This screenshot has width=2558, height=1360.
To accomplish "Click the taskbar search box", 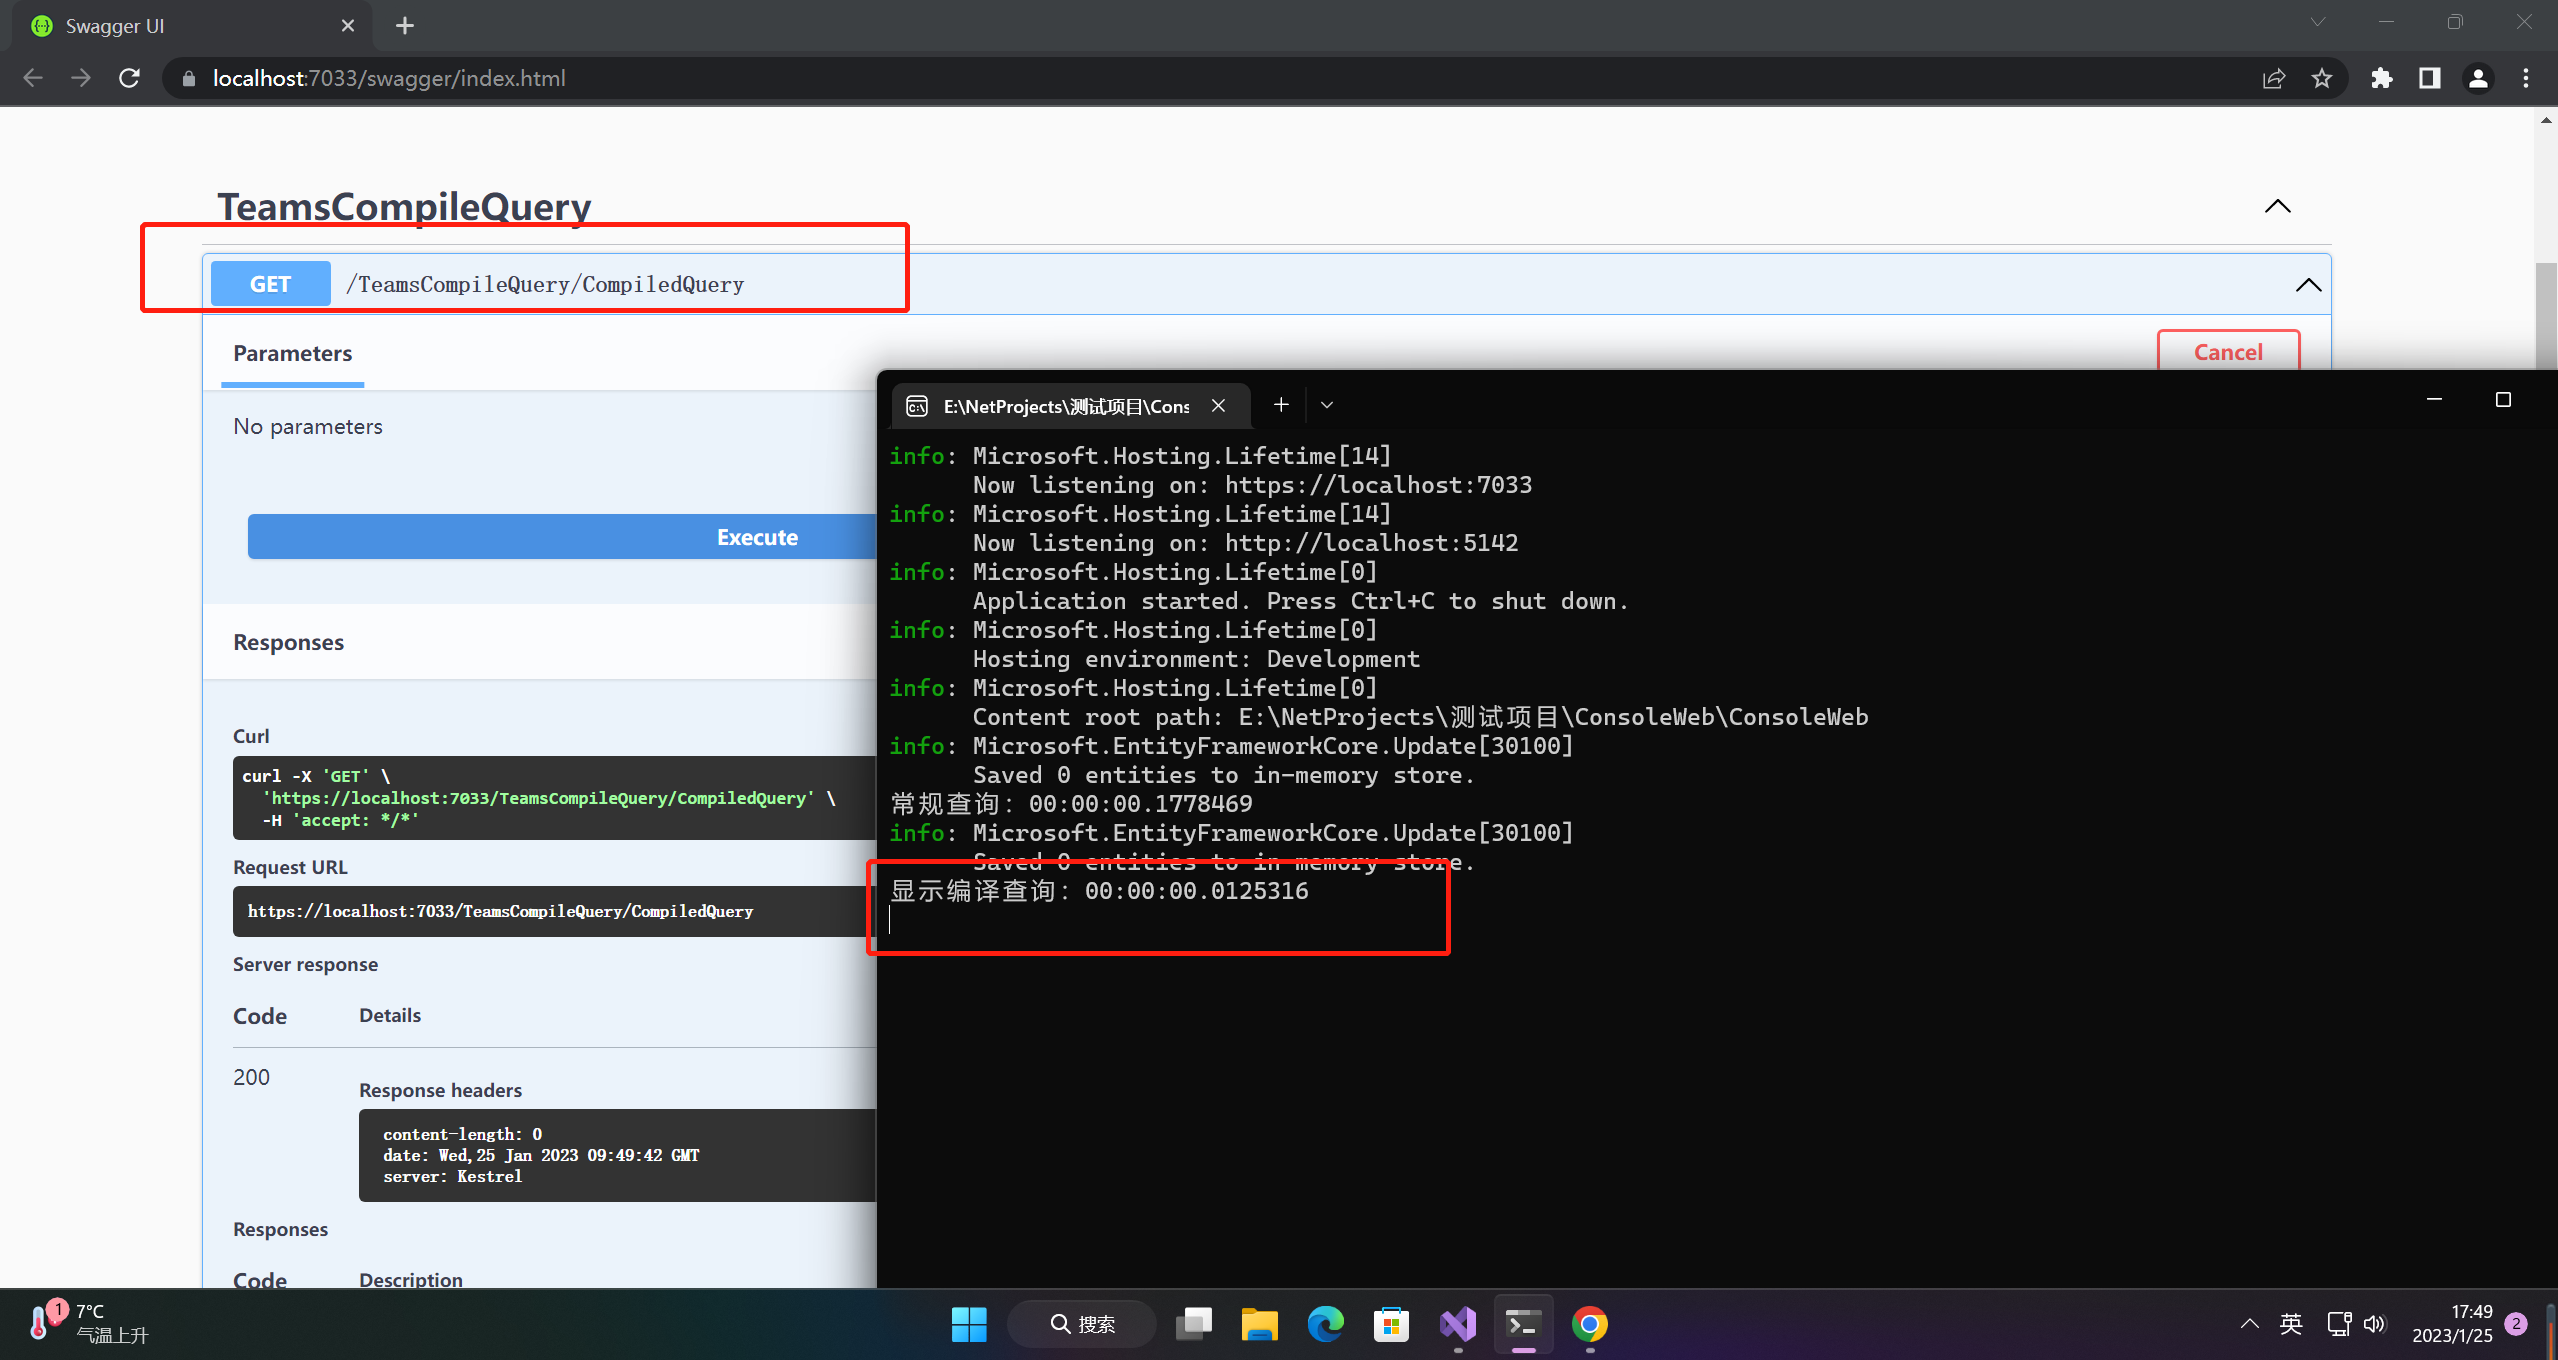I will tap(1082, 1324).
